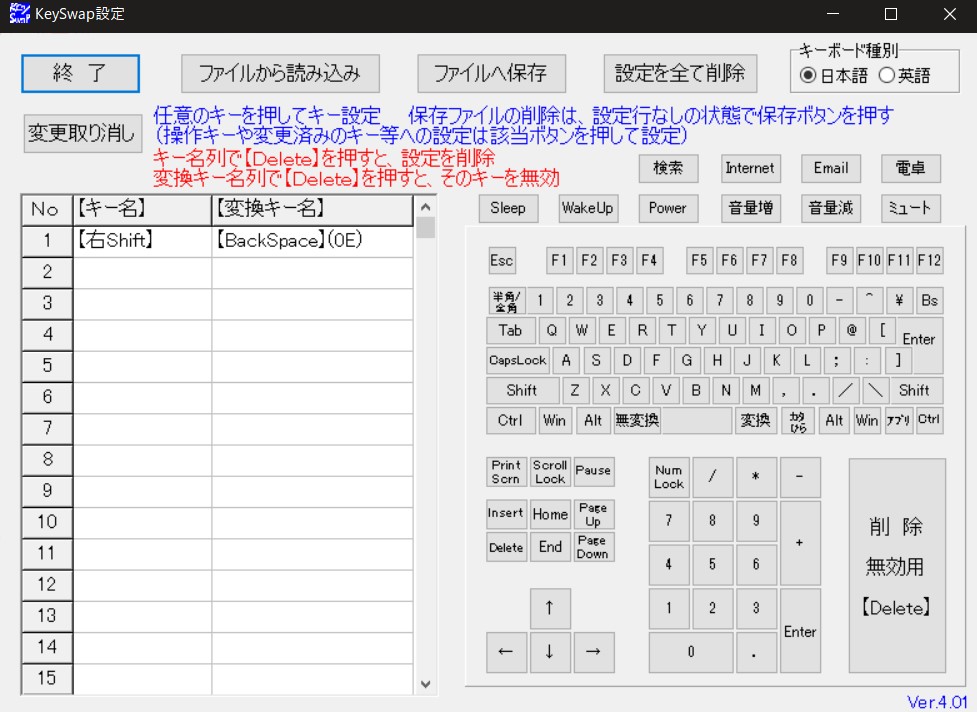Click the 削除 無効用 [Delete] button
The height and width of the screenshot is (712, 977).
click(x=897, y=566)
